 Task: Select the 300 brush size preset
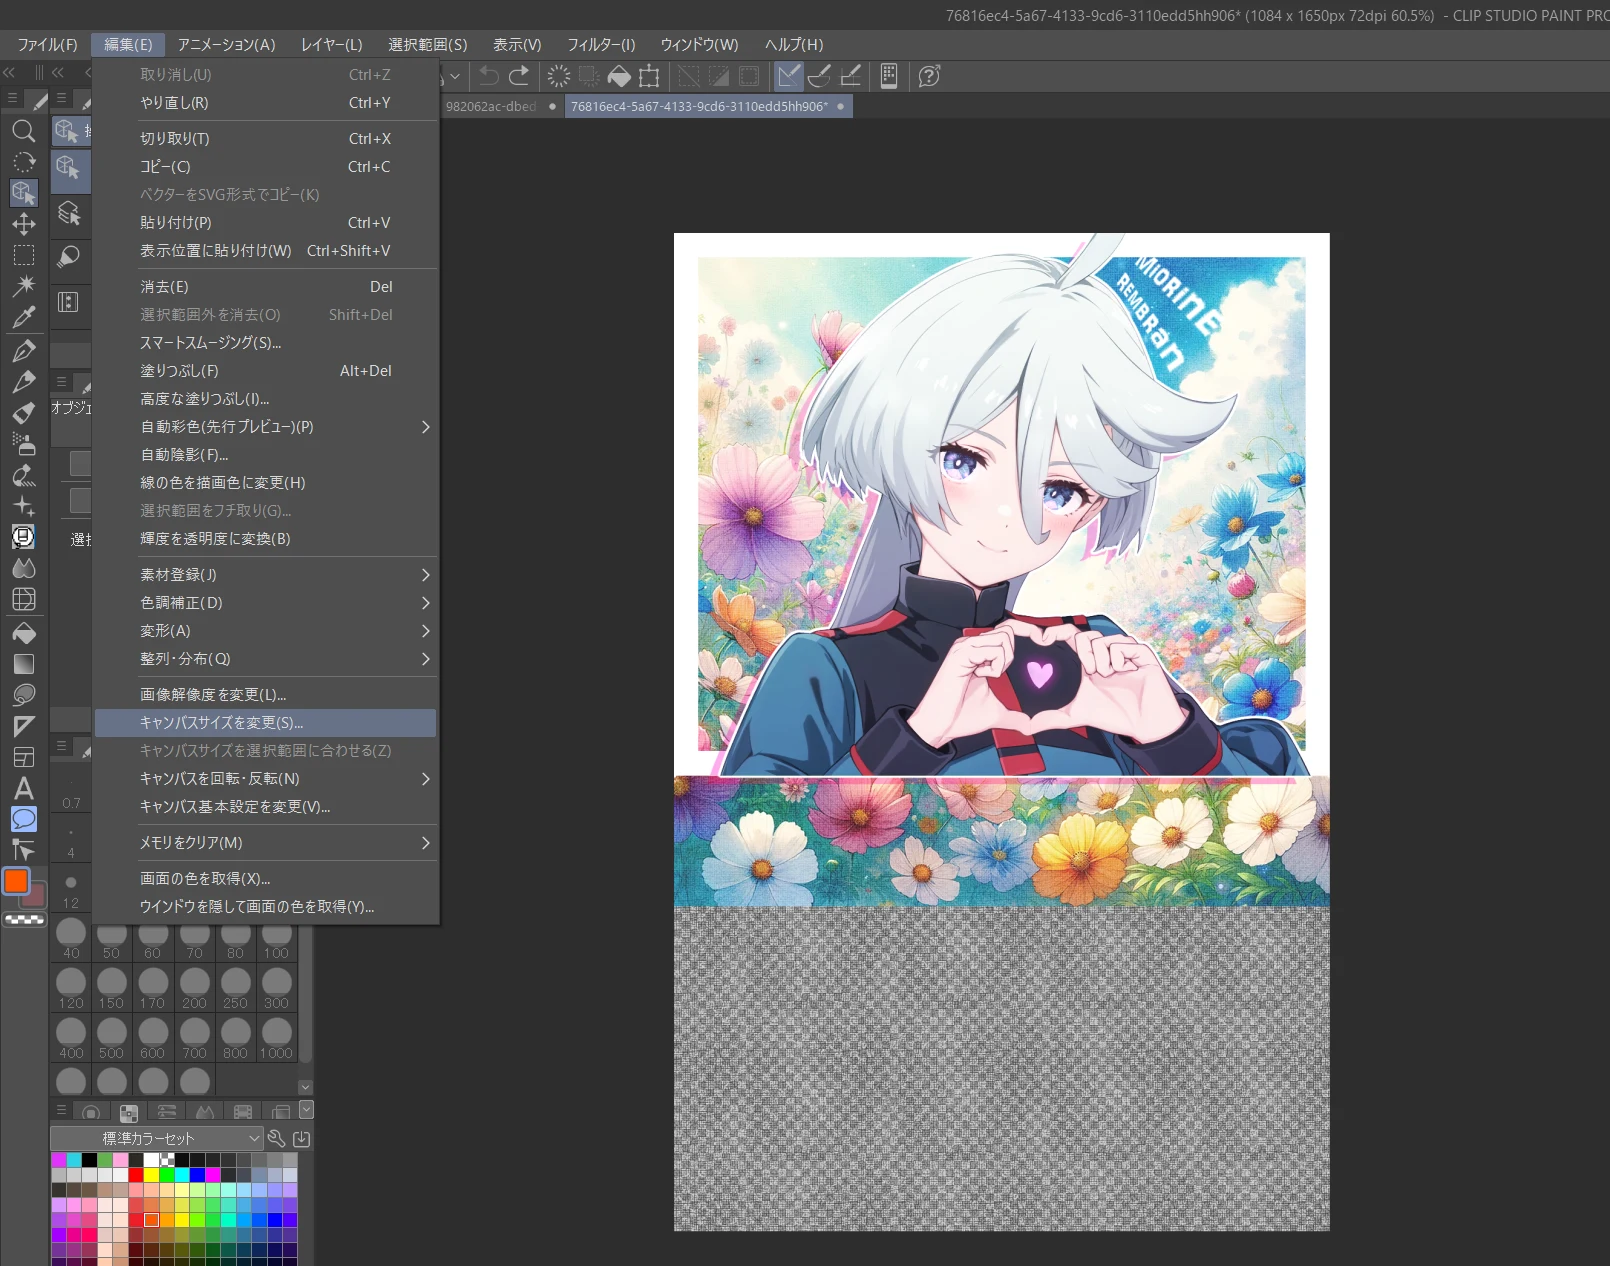click(276, 989)
